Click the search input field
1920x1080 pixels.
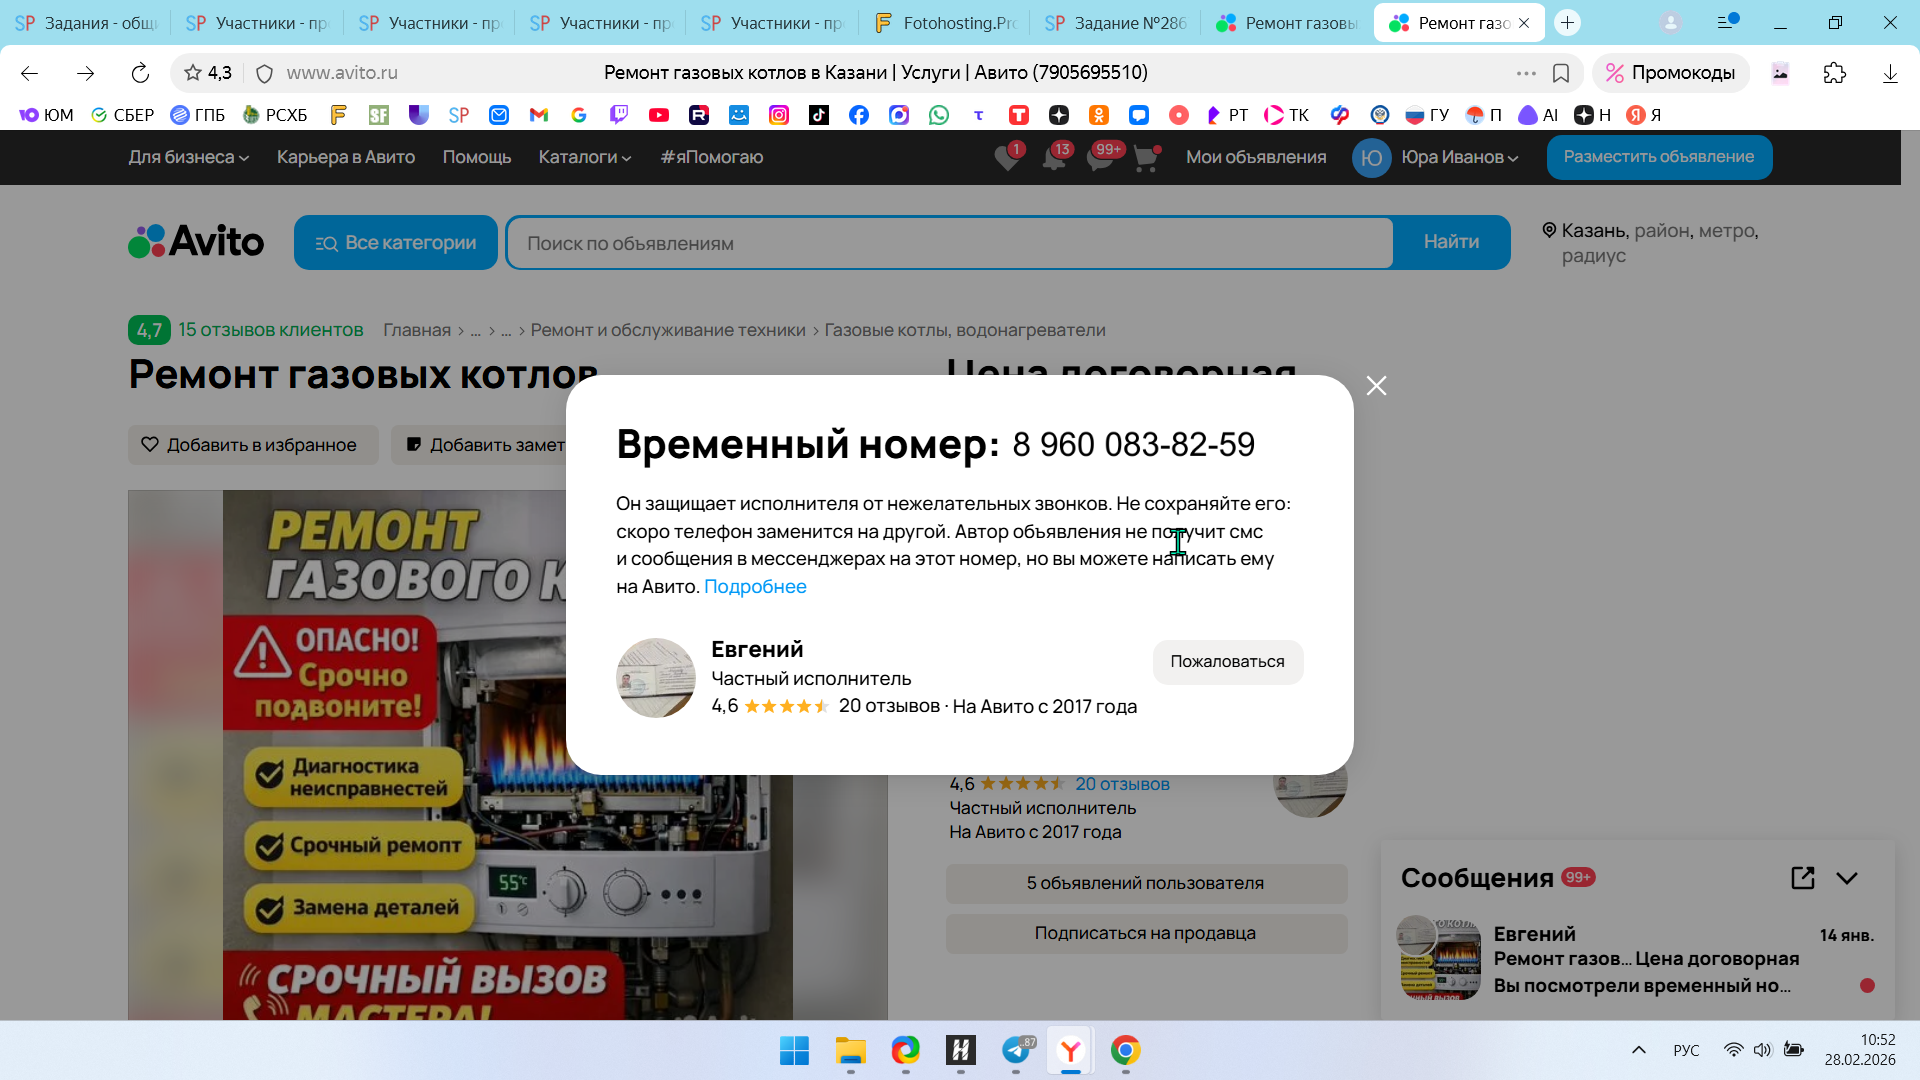point(950,243)
